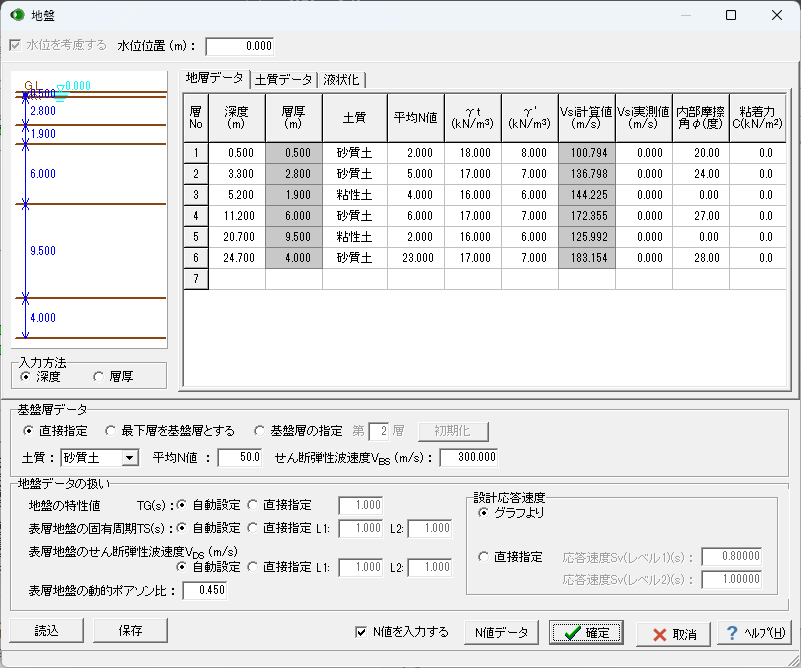
Task: Select 直接指定 for 設計応答速度
Action: (x=485, y=557)
